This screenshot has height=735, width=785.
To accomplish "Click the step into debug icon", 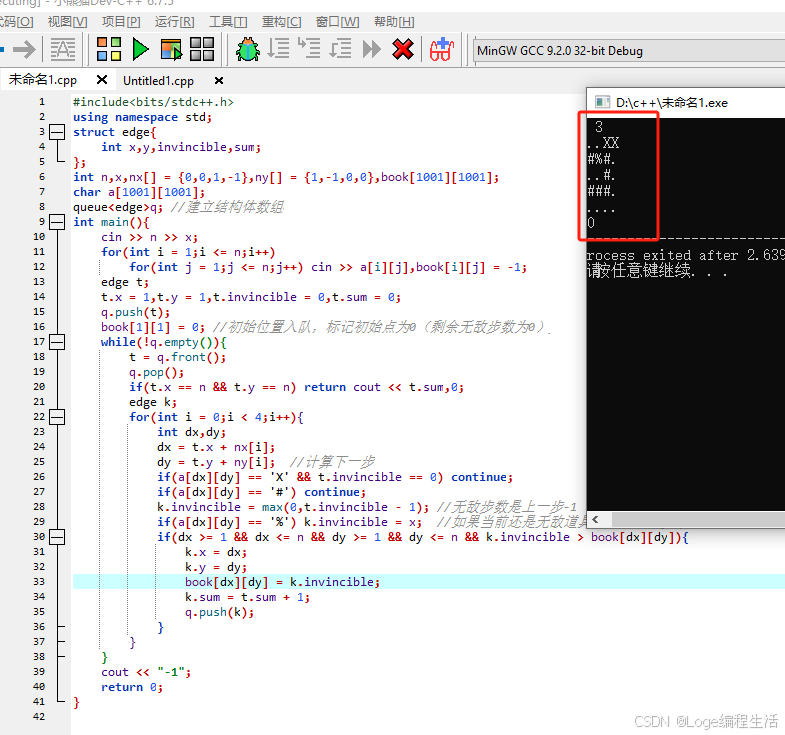I will tap(309, 48).
